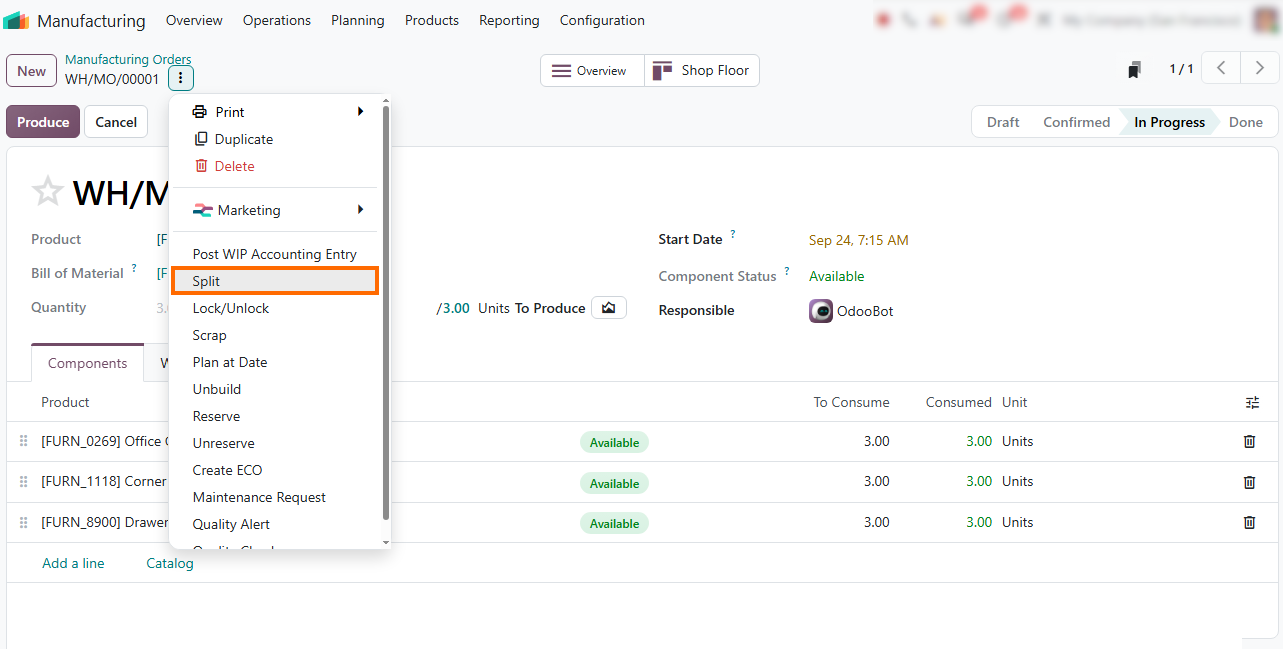The height and width of the screenshot is (649, 1283).
Task: Click the Produce button
Action: click(x=43, y=122)
